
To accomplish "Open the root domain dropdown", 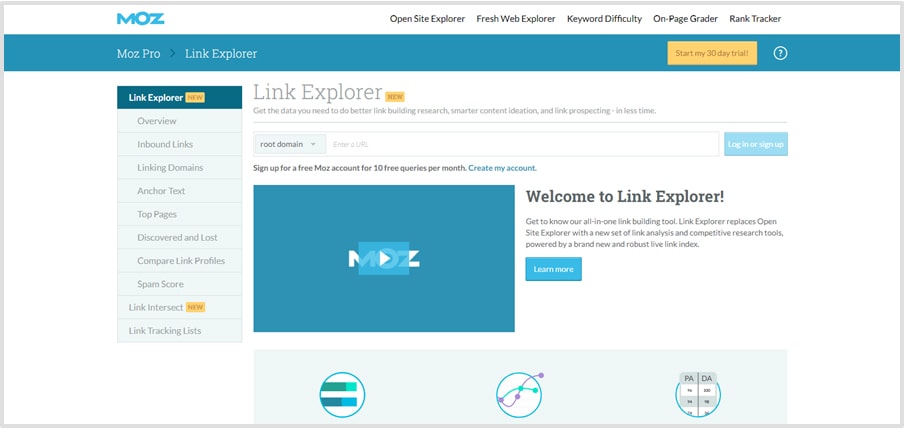I will point(289,144).
